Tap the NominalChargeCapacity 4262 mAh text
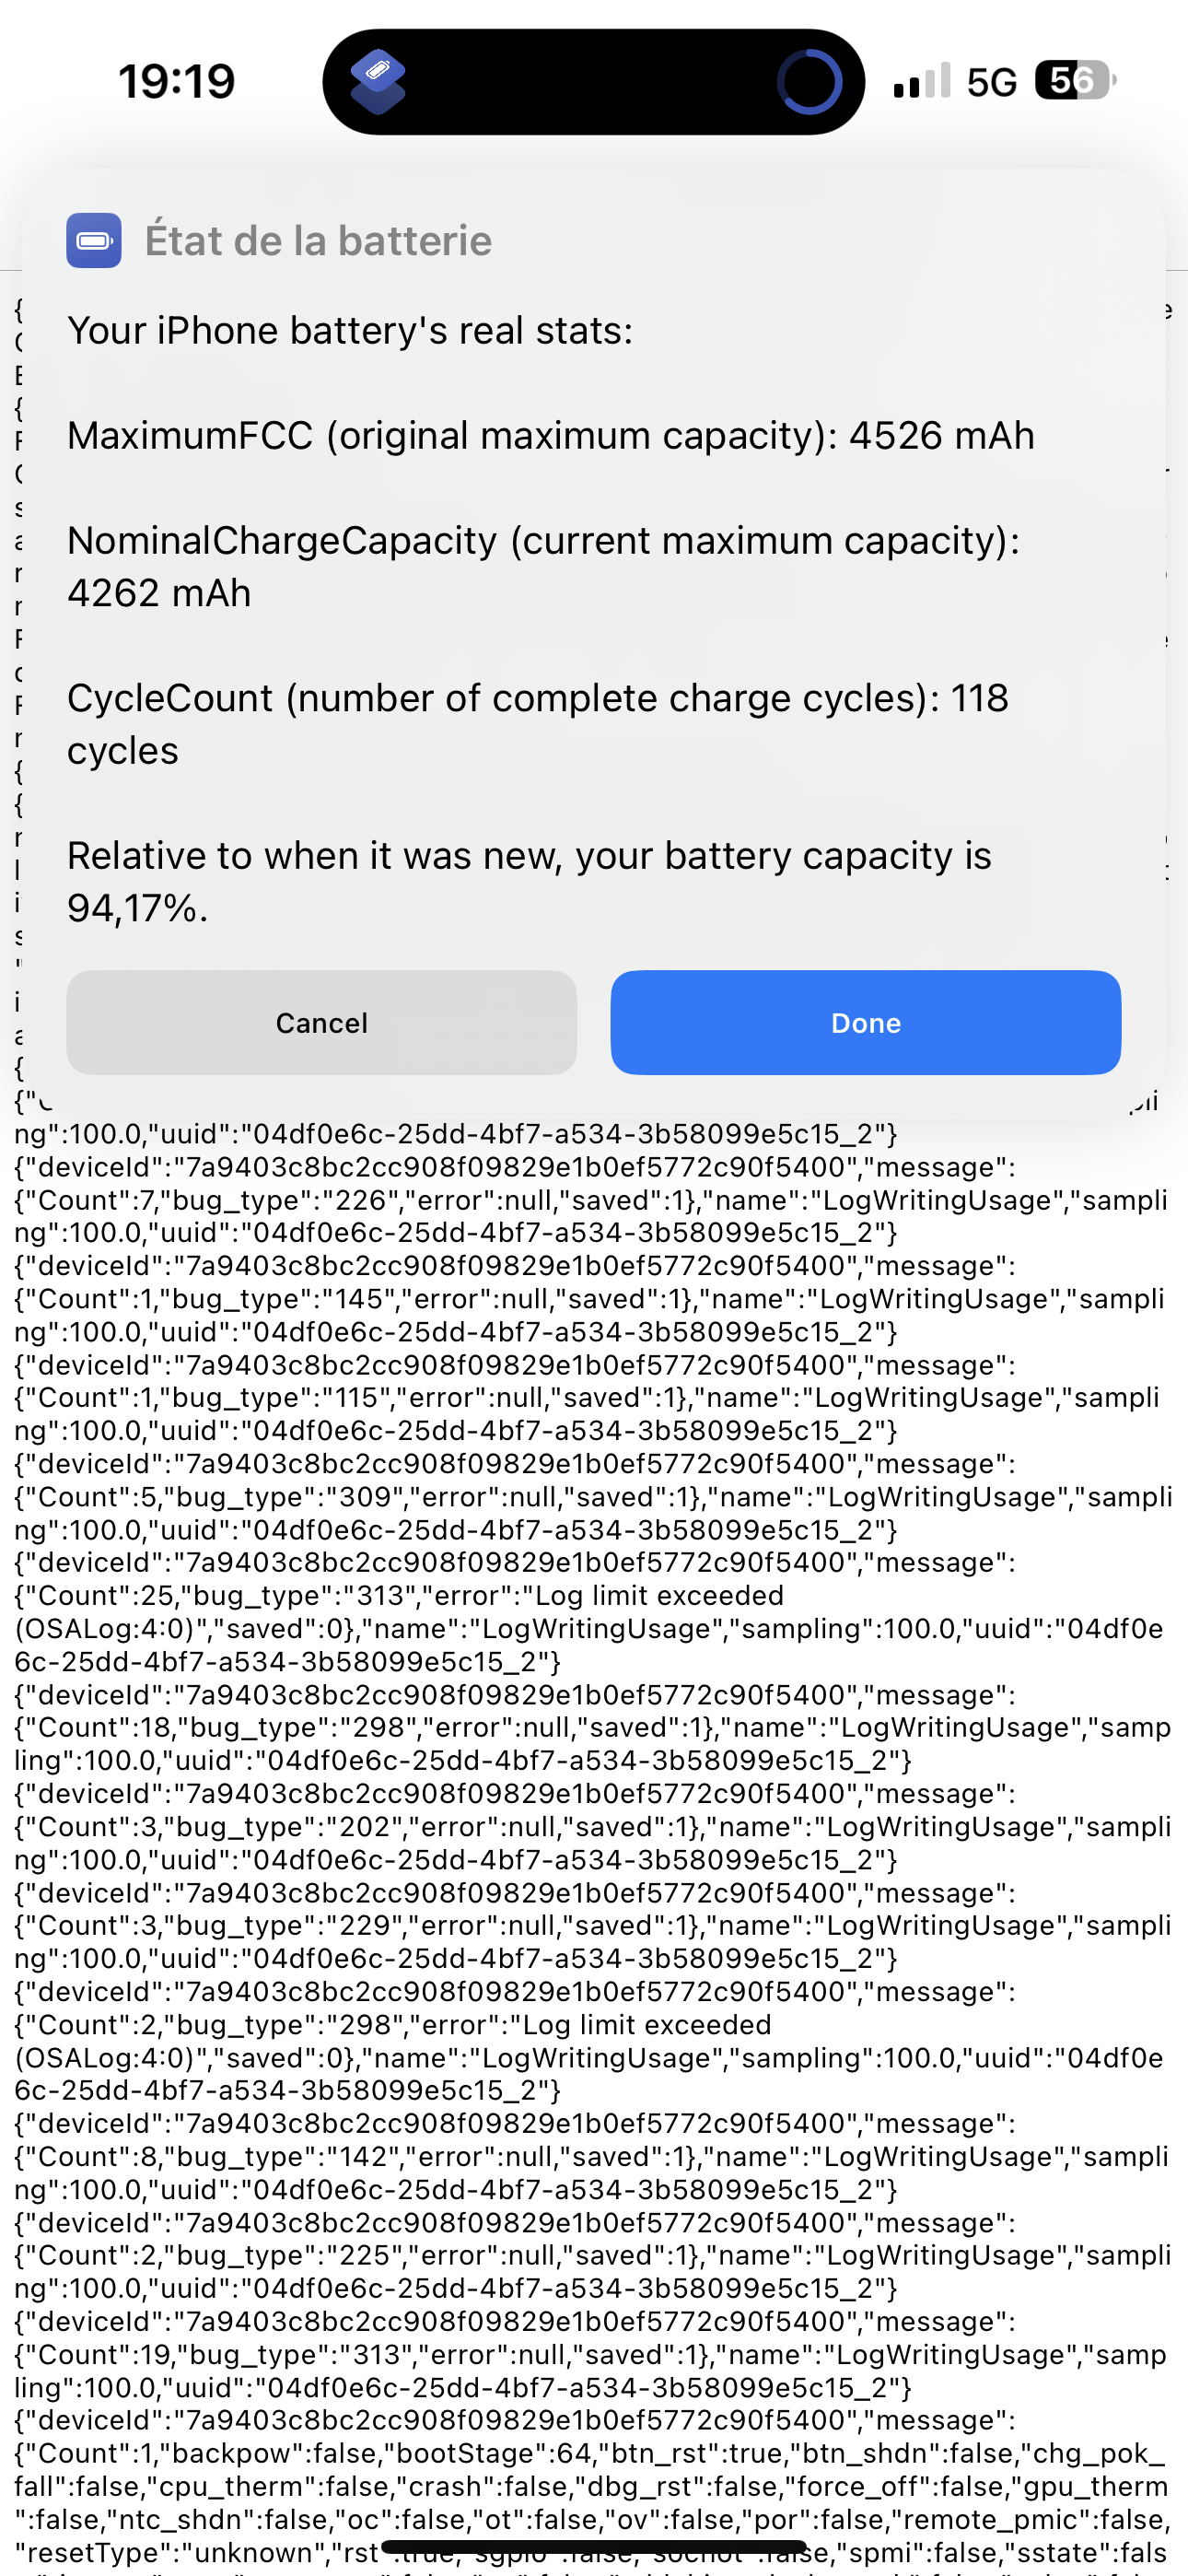The height and width of the screenshot is (2576, 1188). 544,567
